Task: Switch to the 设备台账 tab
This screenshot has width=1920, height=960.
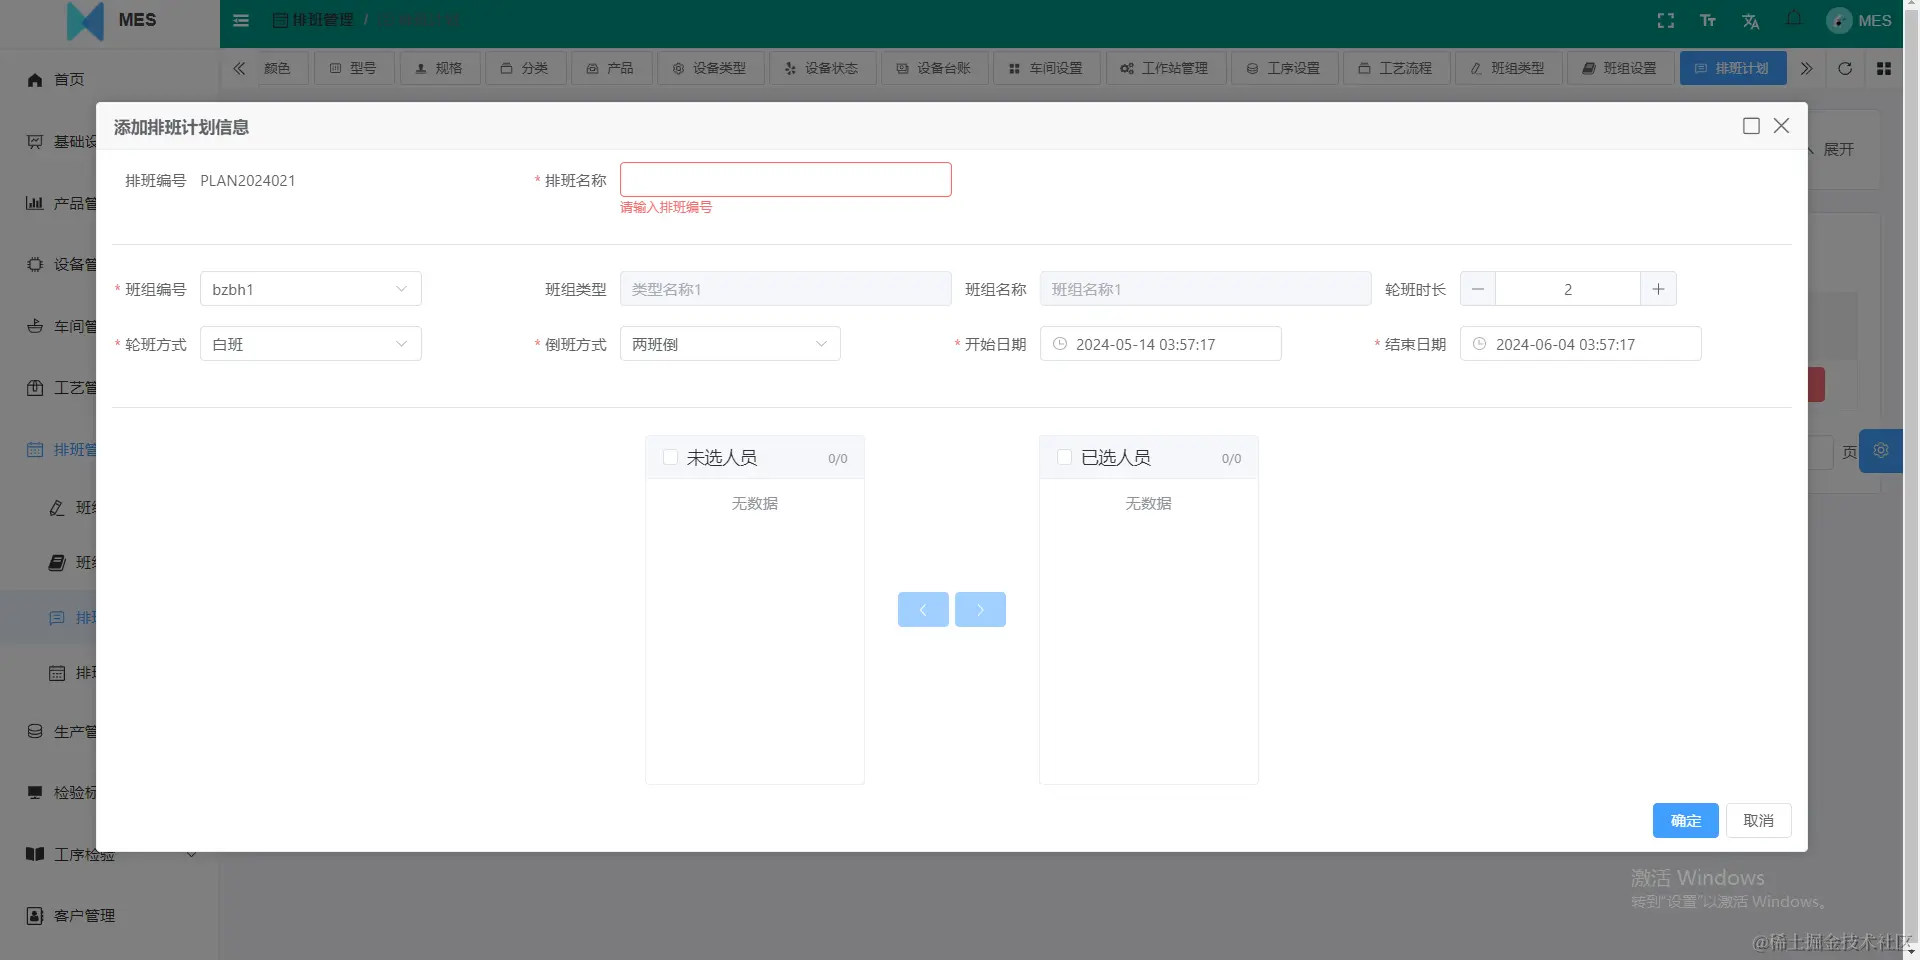Action: coord(935,68)
